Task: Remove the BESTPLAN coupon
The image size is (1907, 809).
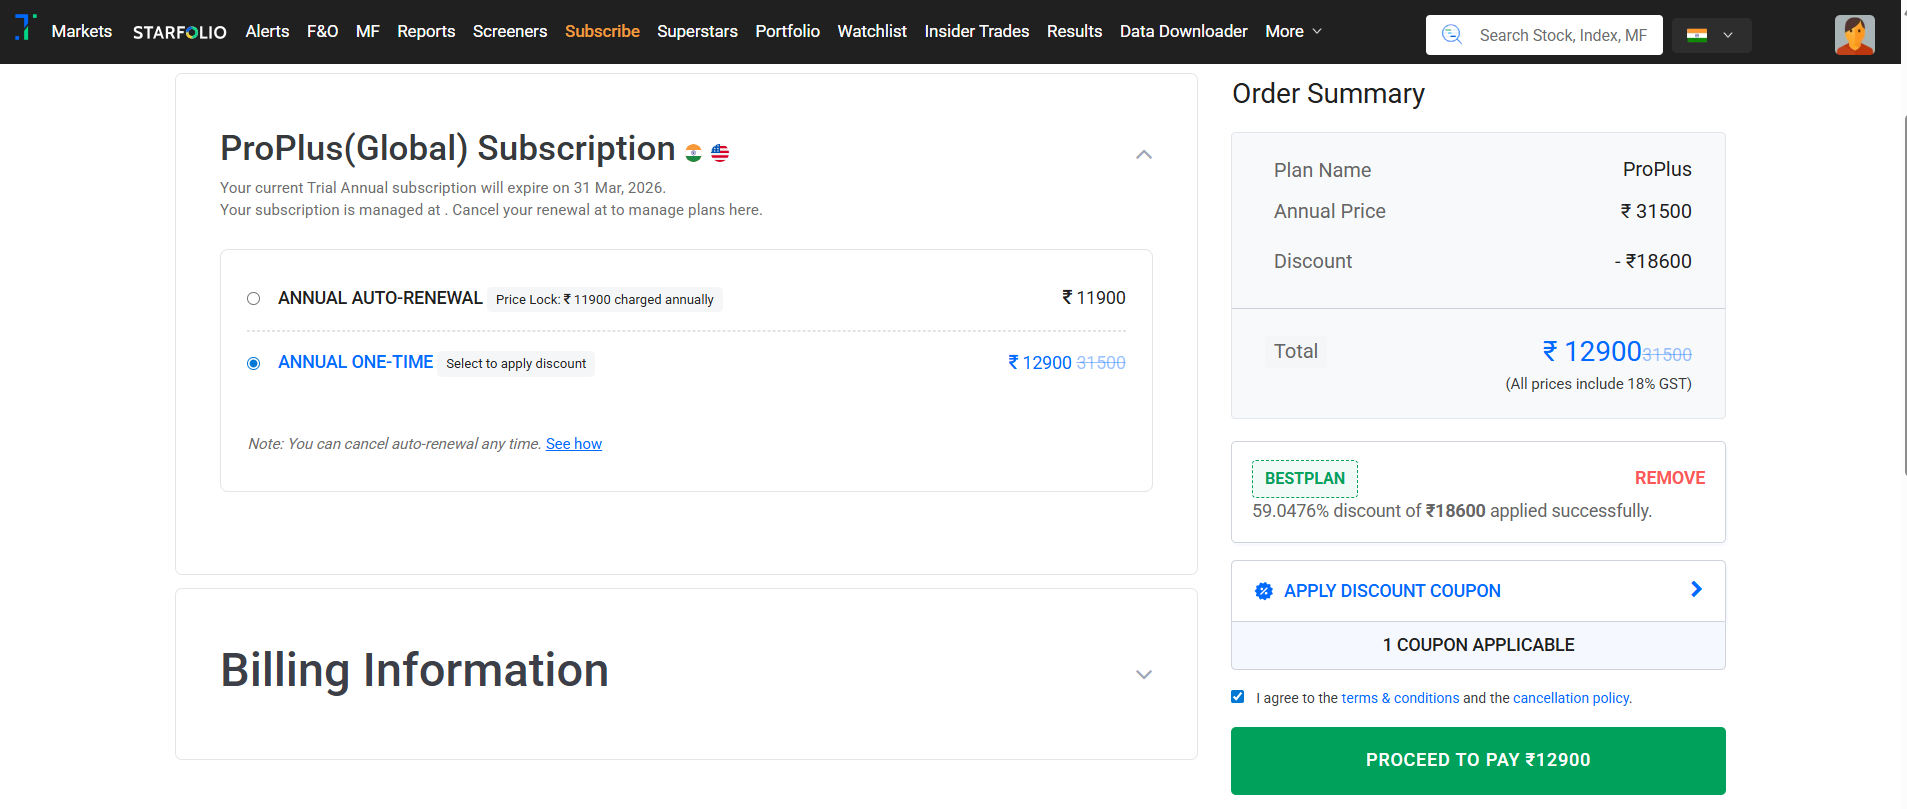Action: click(x=1669, y=478)
